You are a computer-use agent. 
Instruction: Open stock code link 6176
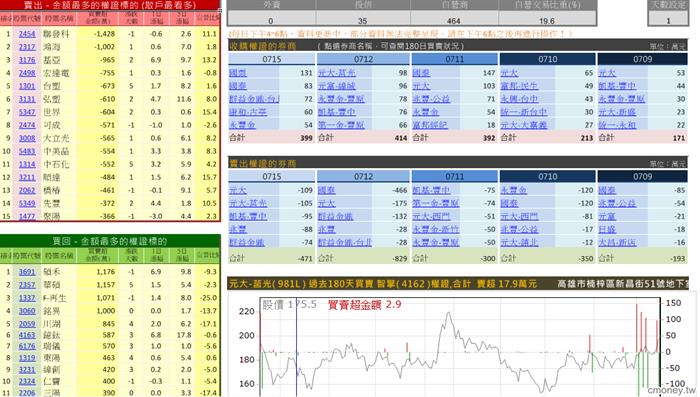tap(27, 346)
